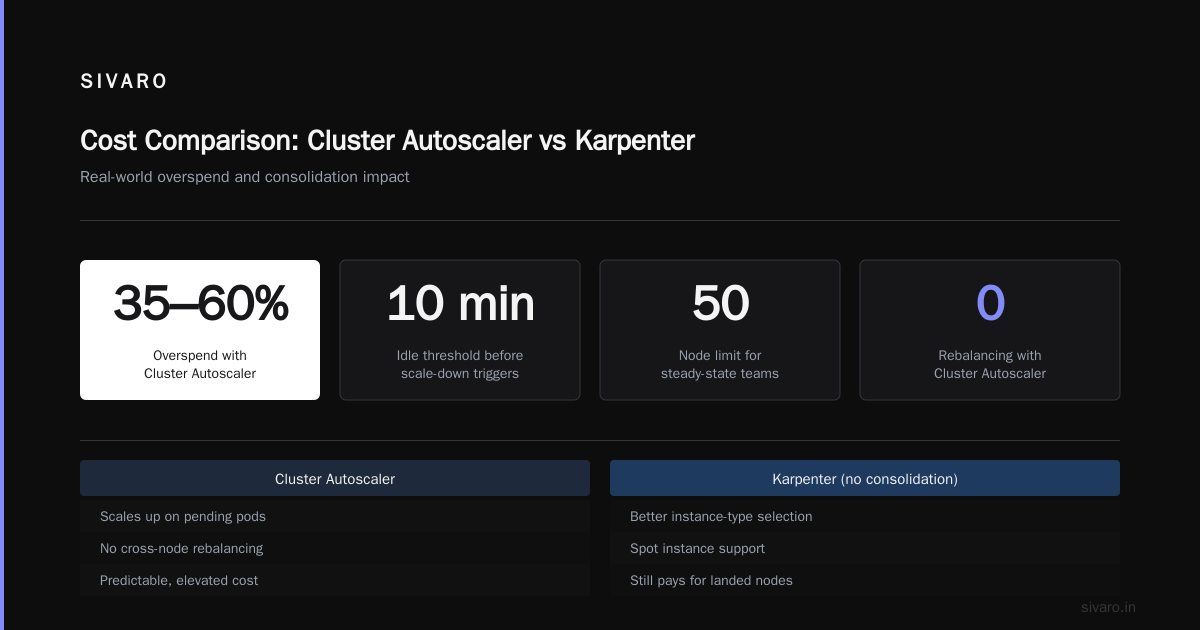This screenshot has width=1200, height=630.
Task: Select 'Node limit for steady-state teams' label
Action: (x=720, y=365)
